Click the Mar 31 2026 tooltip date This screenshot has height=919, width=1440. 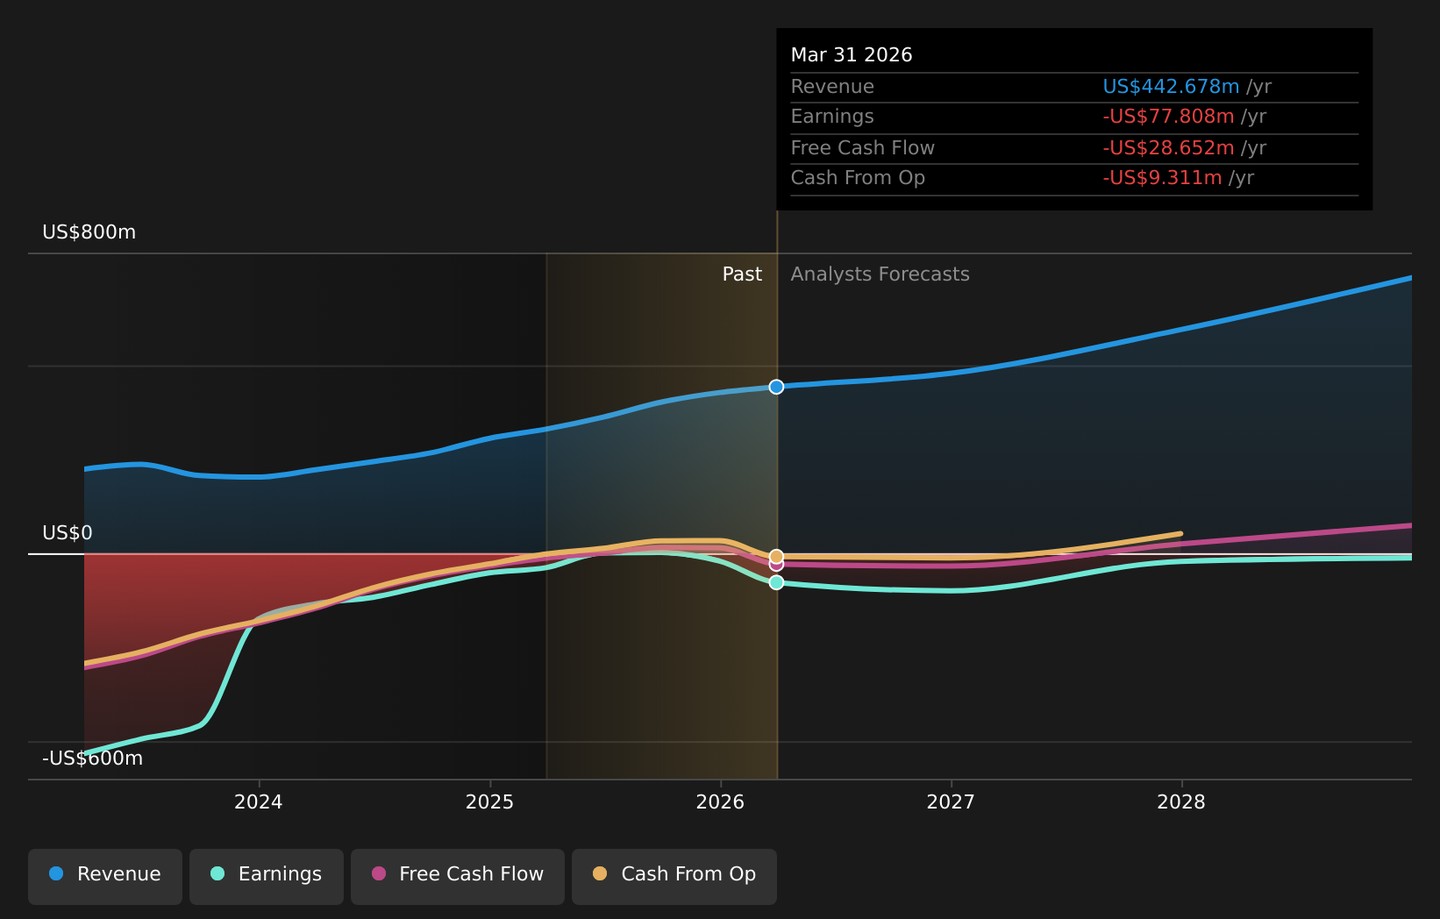(x=852, y=55)
